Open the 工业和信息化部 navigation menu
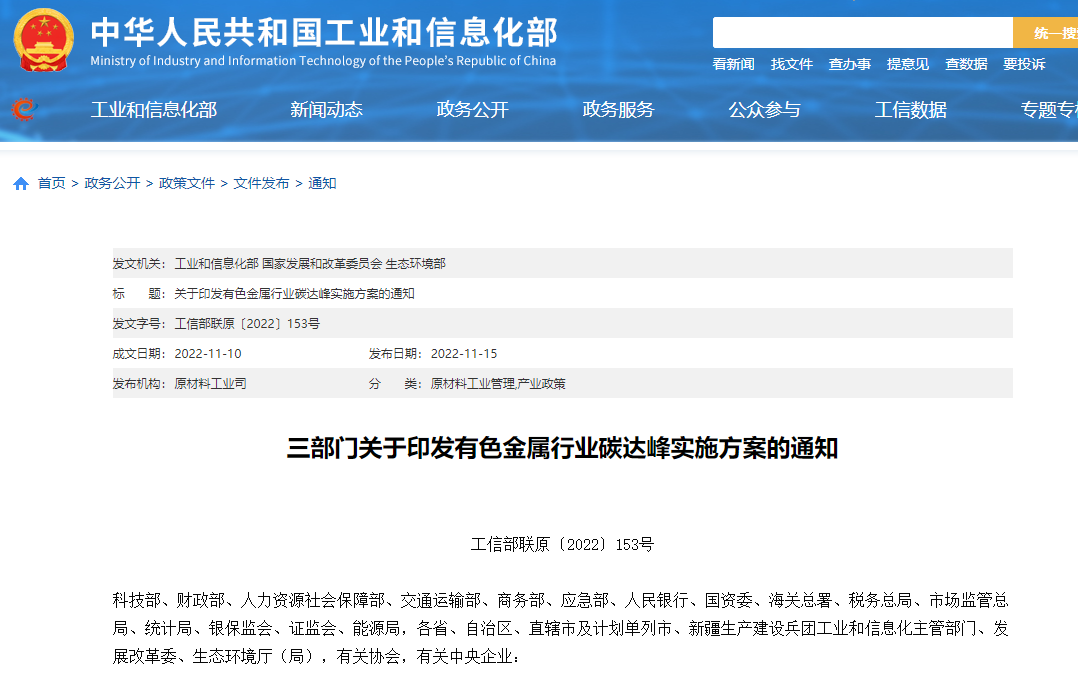 156,110
